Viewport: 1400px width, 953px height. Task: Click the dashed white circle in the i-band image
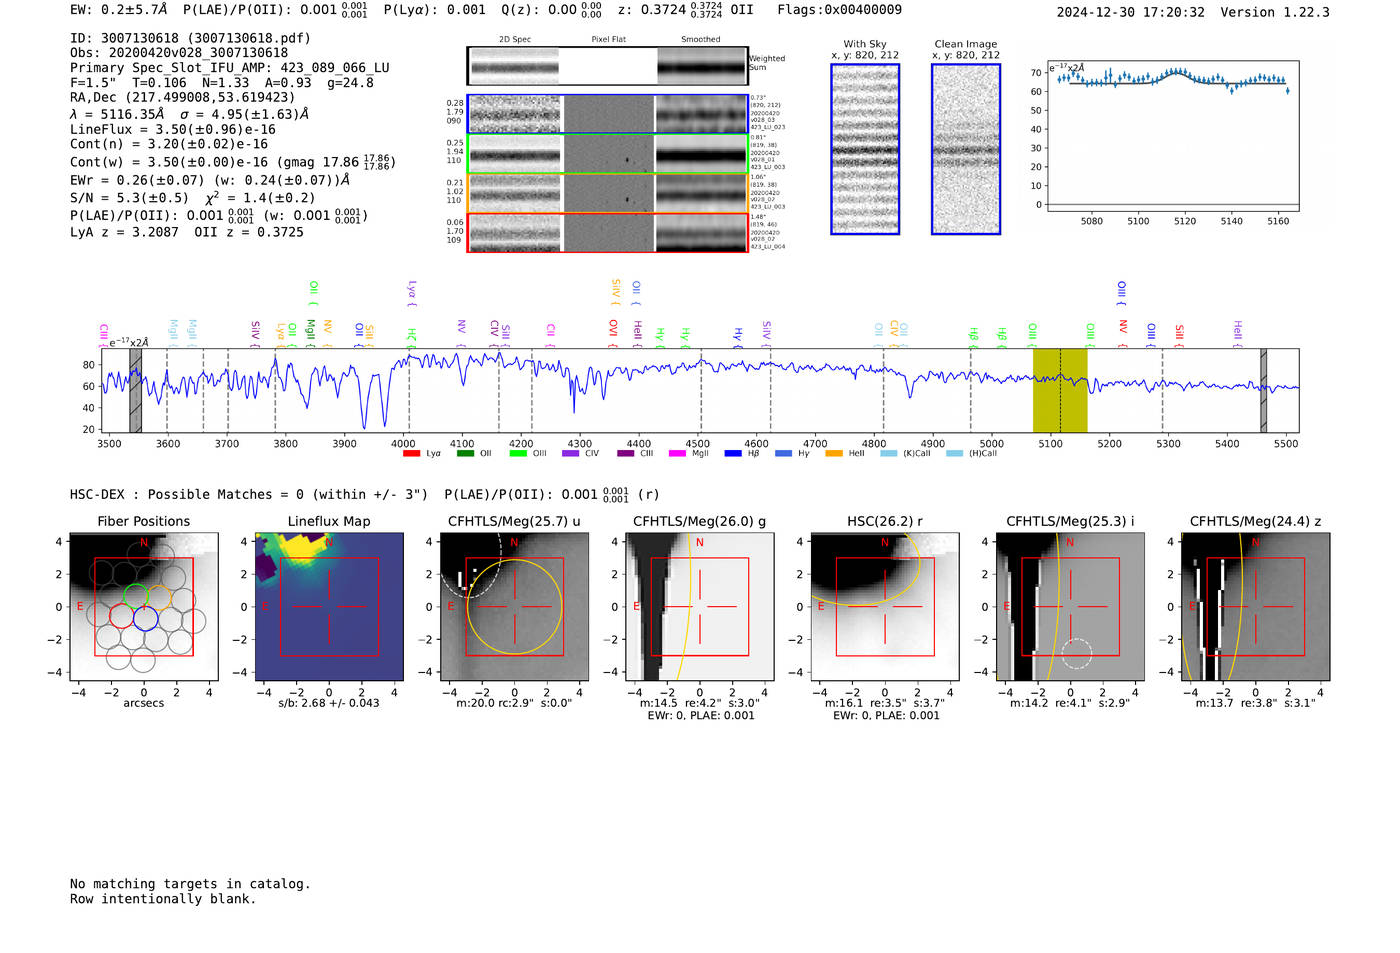[1076, 653]
